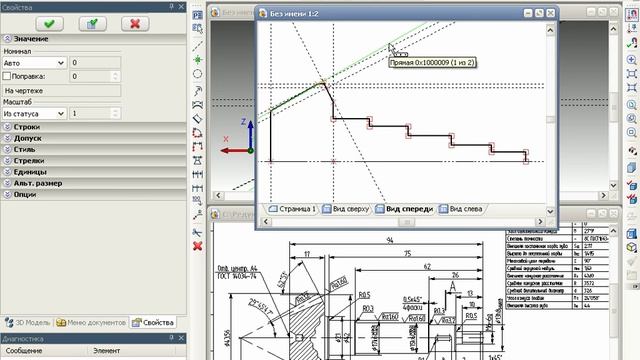Click the drawing window vertical scrollbar thumb
This screenshot has width=640, height=360.
pyautogui.click(x=613, y=311)
